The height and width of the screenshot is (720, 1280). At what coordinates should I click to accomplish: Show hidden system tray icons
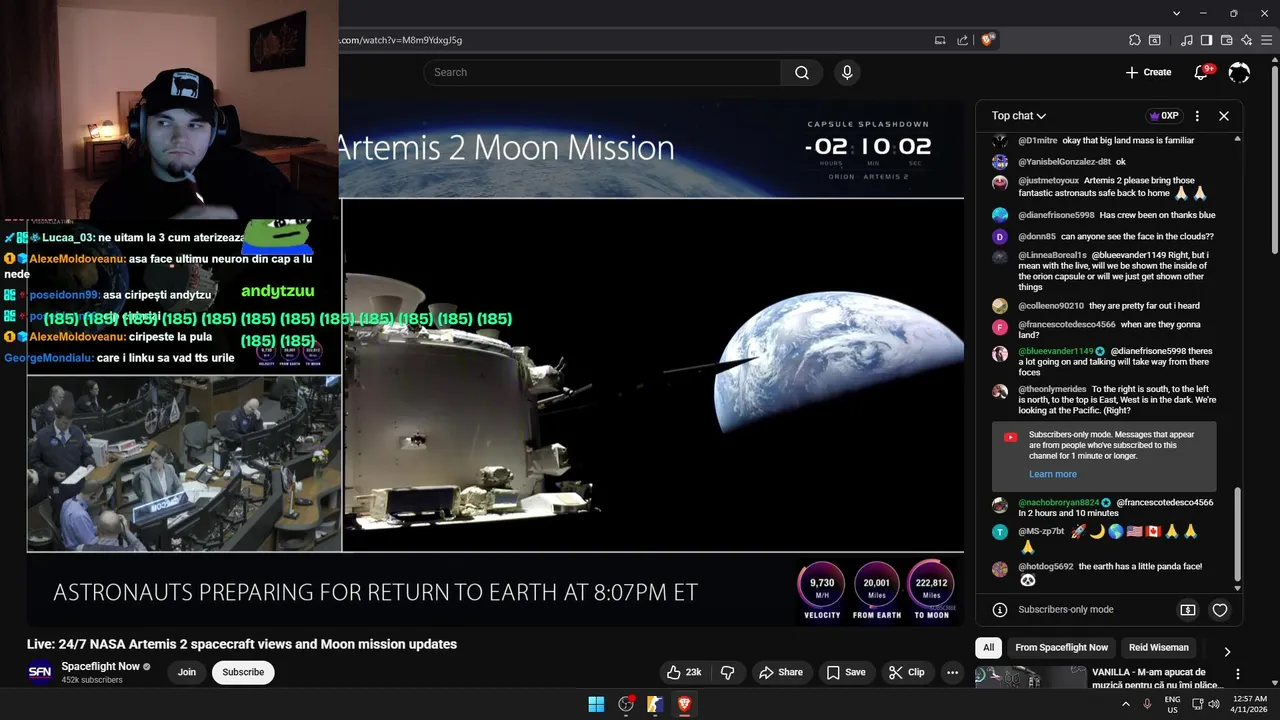click(1125, 704)
